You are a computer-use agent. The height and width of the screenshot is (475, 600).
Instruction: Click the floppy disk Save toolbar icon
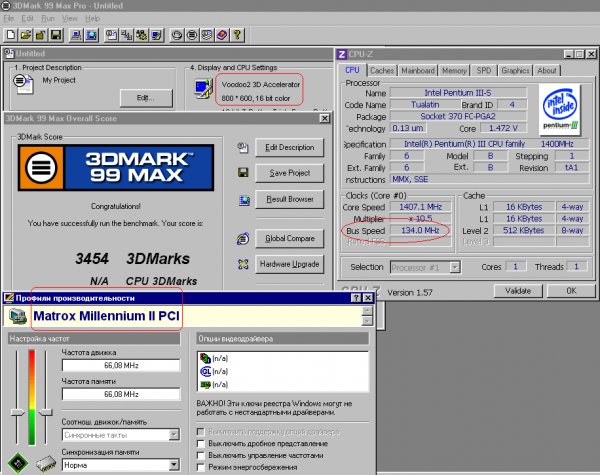click(56, 35)
